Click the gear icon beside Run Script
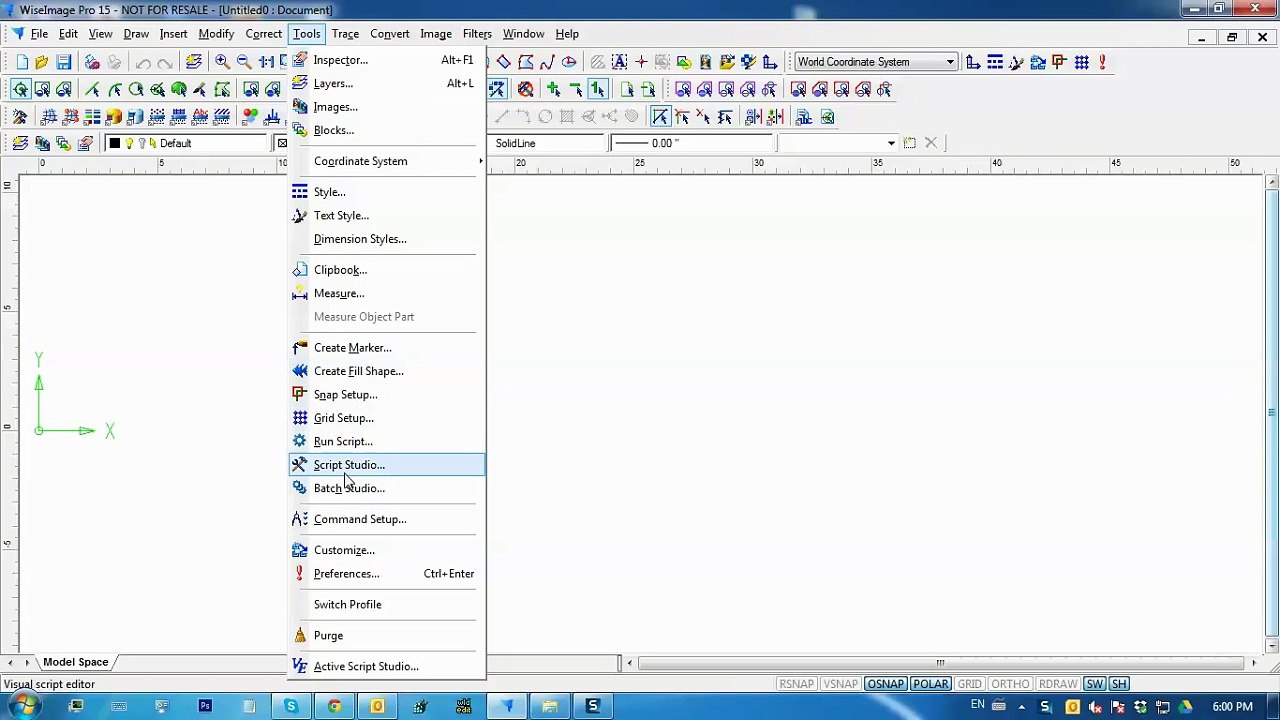 [300, 441]
